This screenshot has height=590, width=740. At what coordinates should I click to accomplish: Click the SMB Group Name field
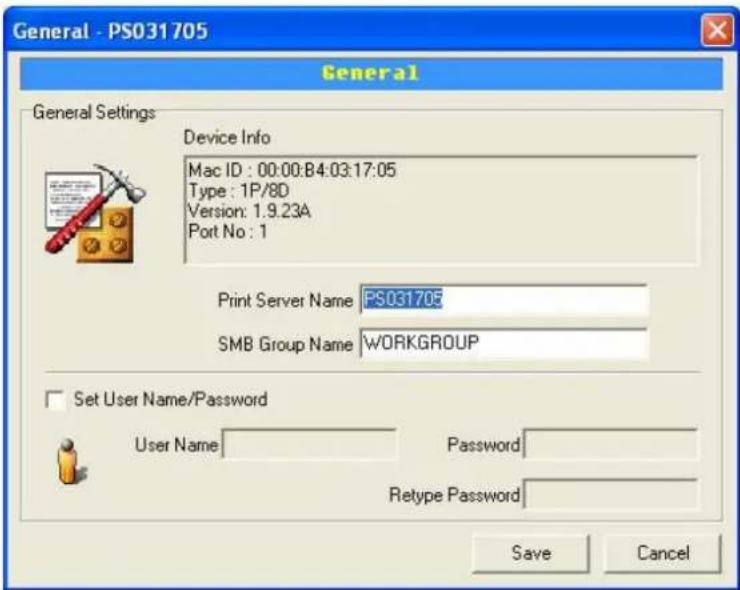[x=504, y=343]
